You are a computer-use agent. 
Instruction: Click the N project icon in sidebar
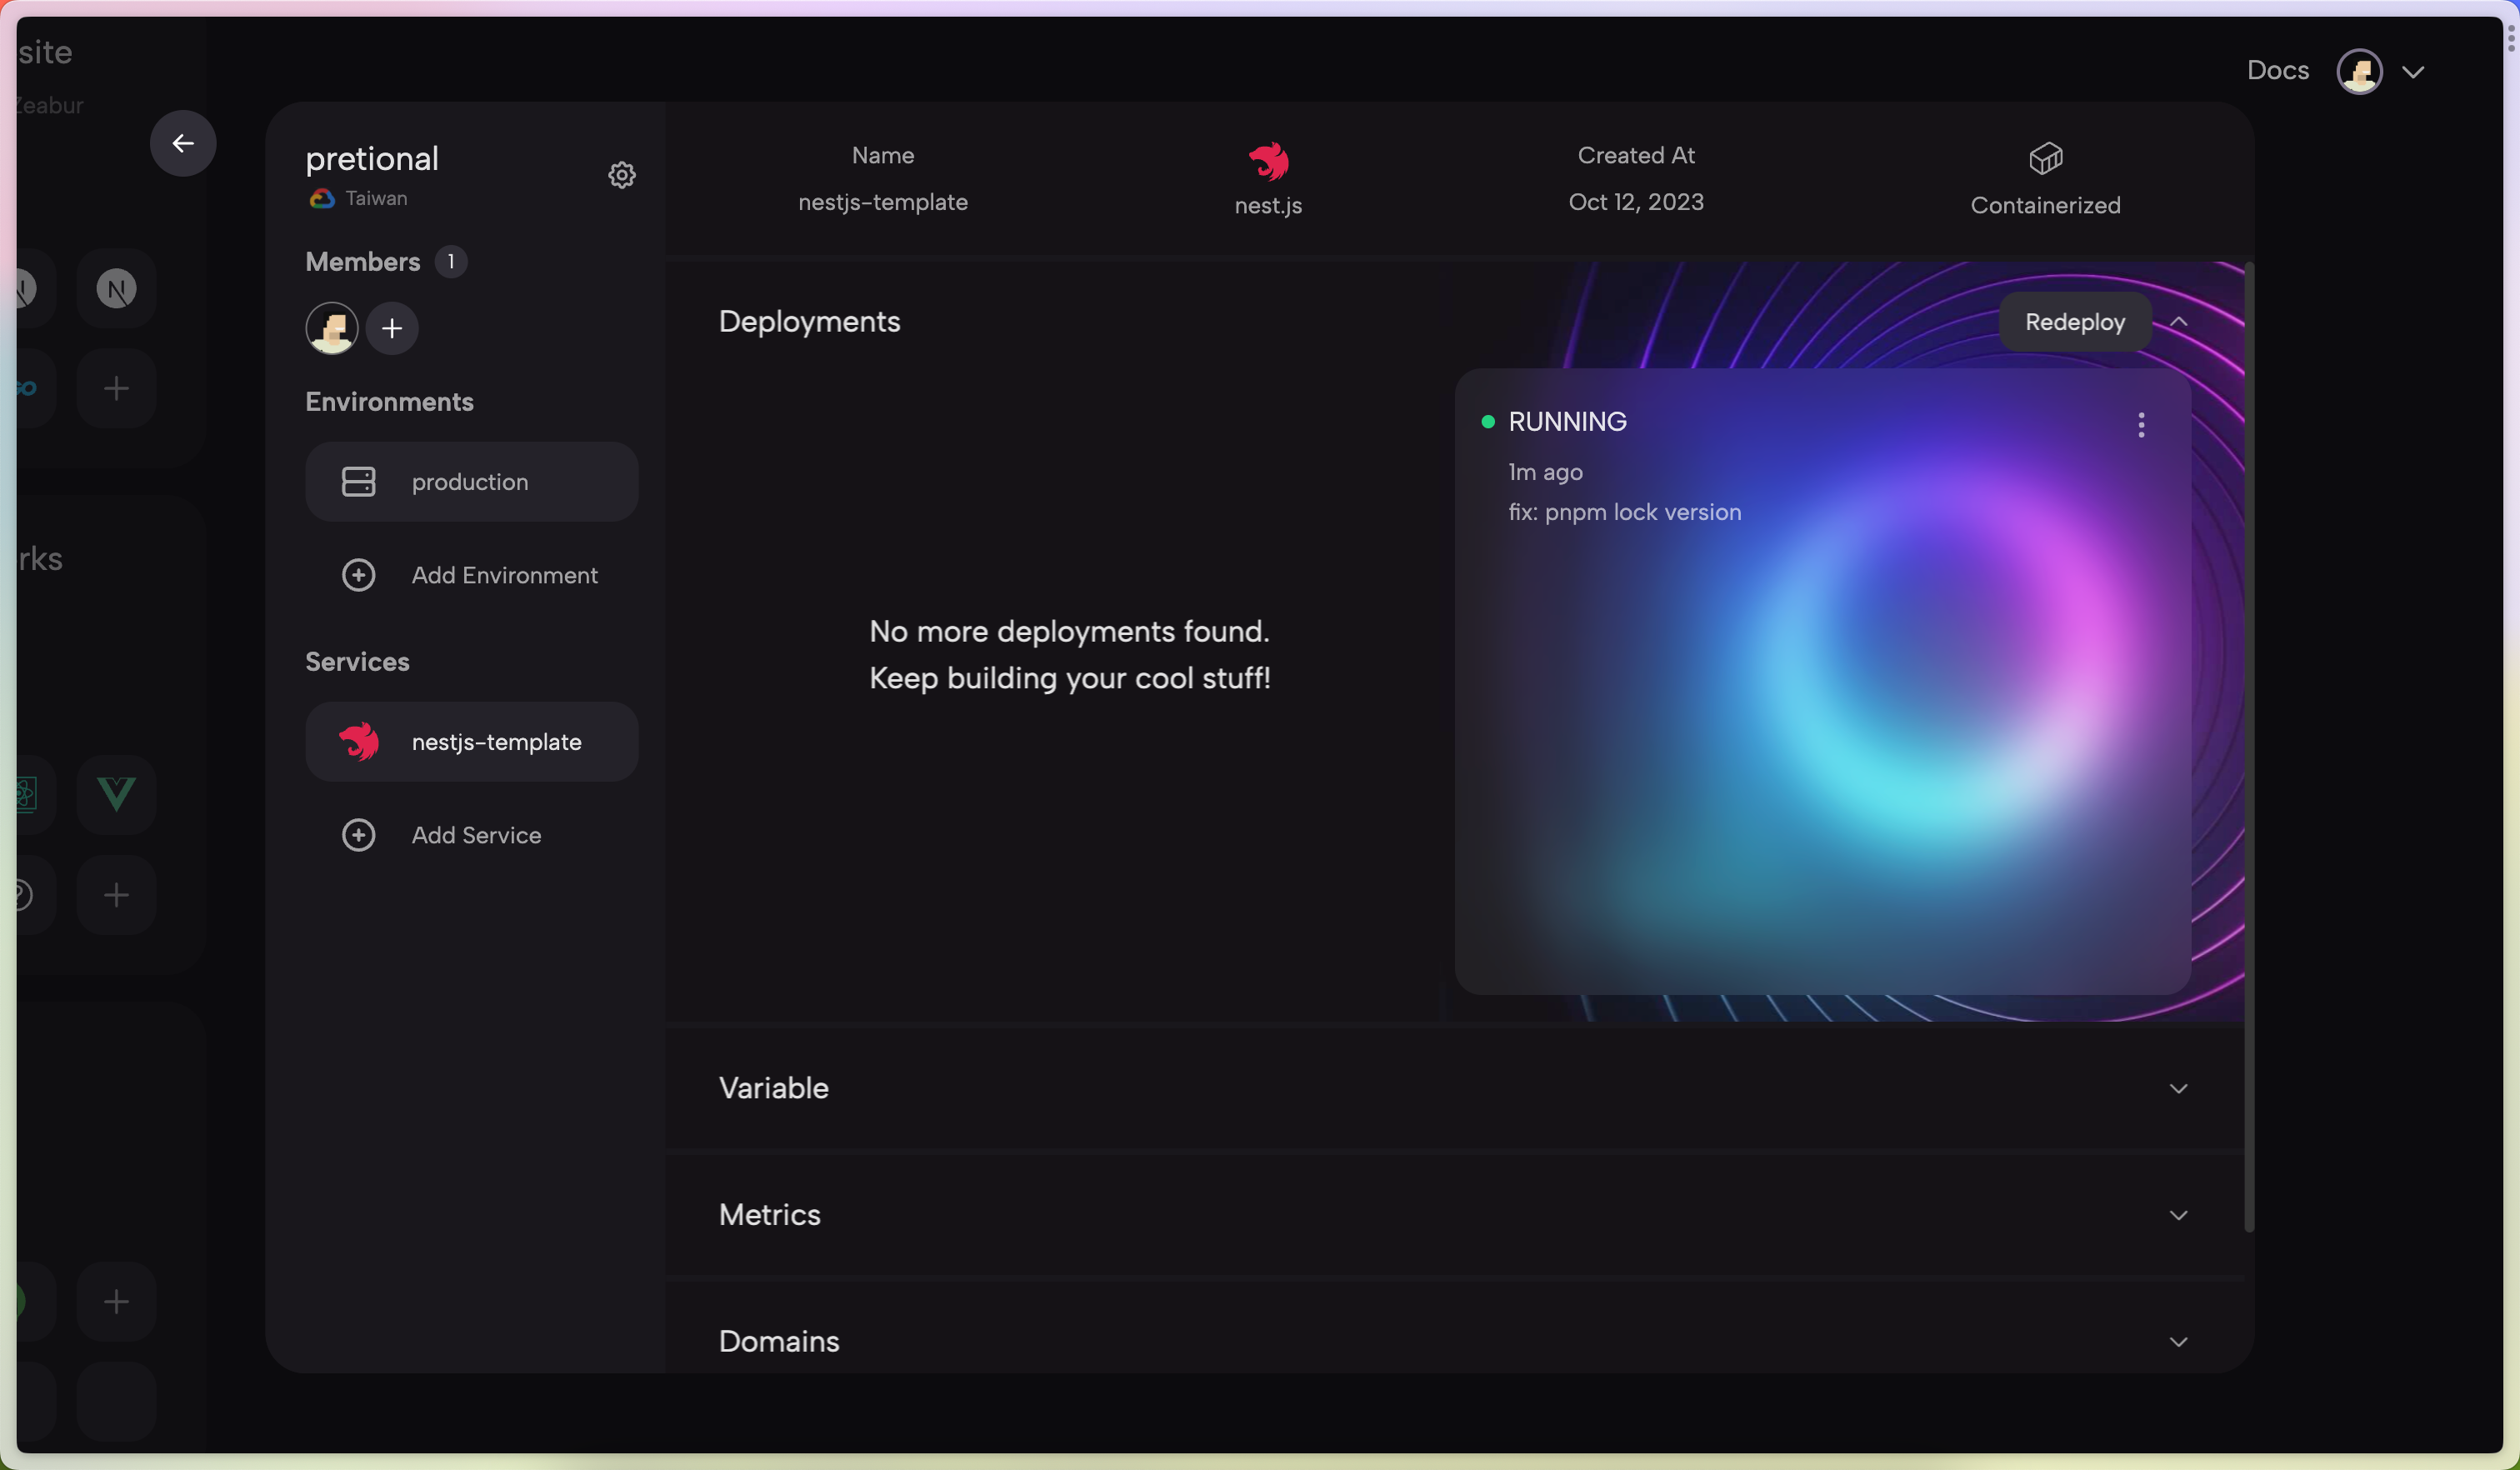pyautogui.click(x=116, y=289)
